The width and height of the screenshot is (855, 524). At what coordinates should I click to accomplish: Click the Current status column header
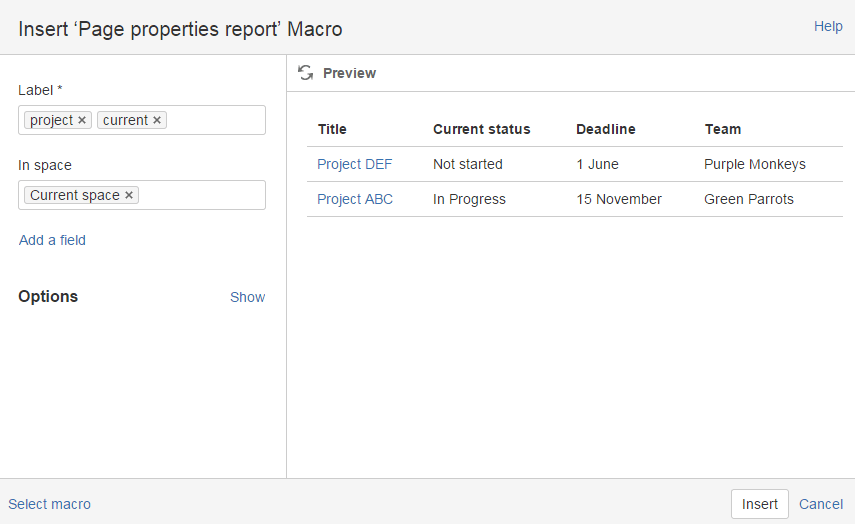tap(481, 129)
